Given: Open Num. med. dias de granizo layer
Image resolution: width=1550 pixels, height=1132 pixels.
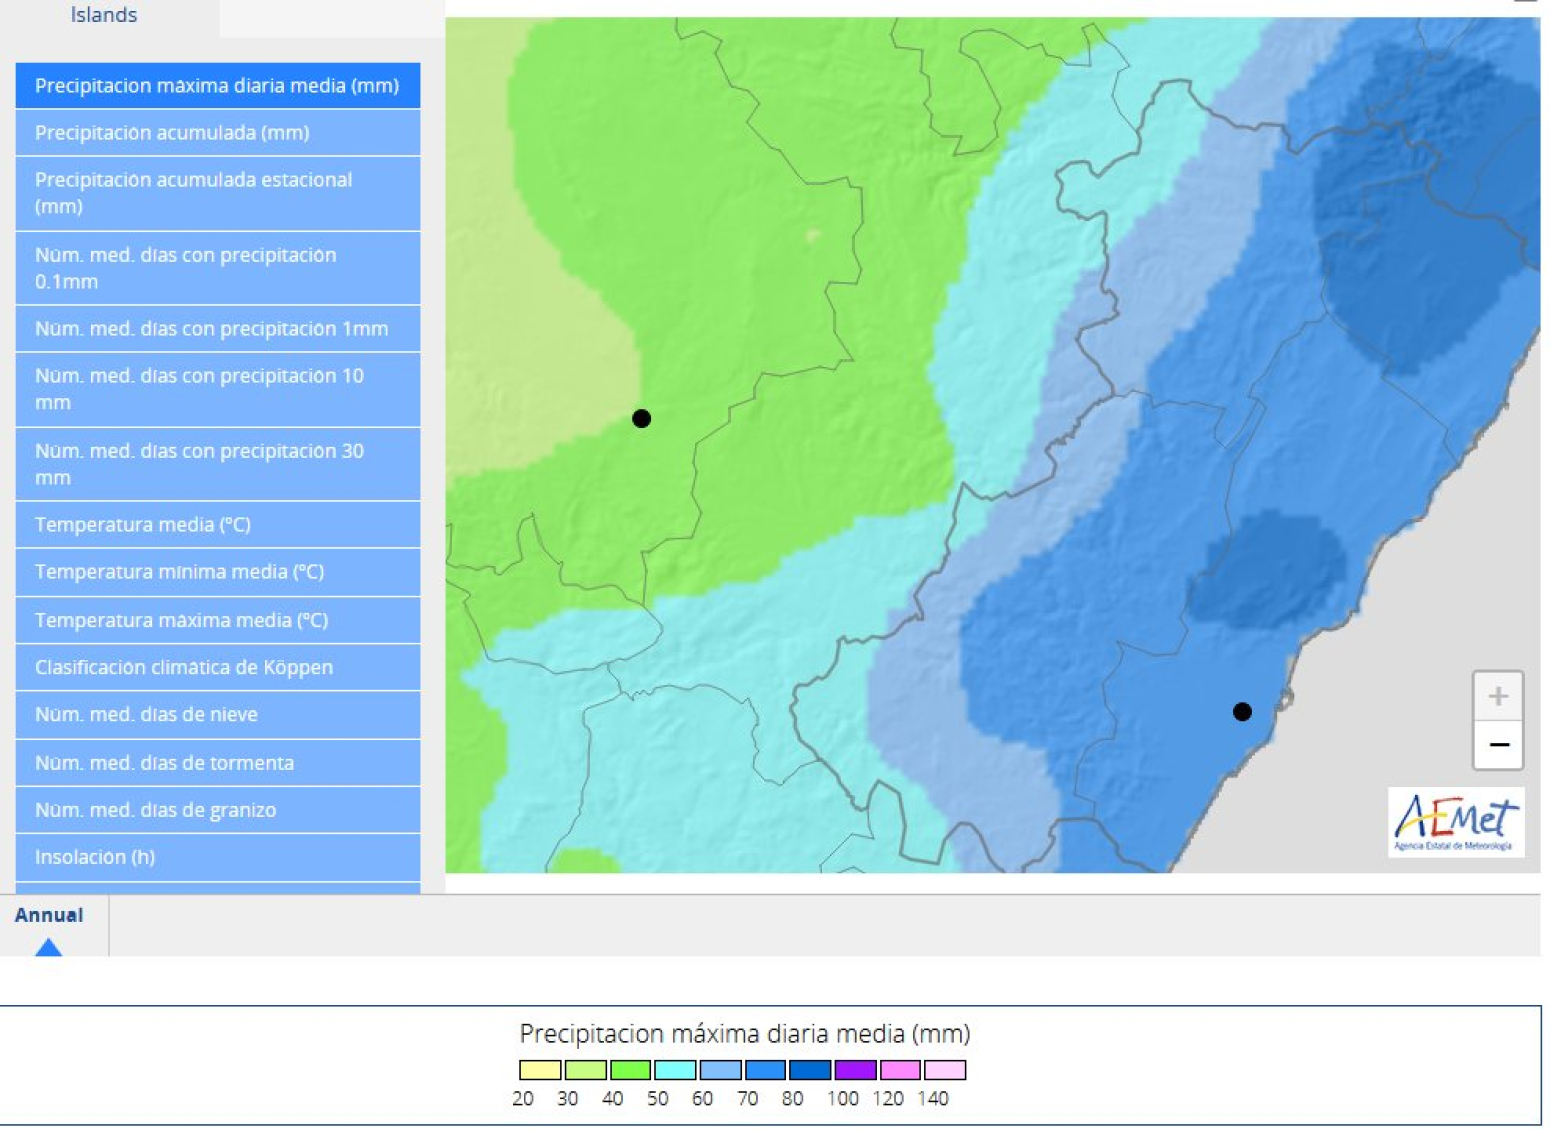Looking at the screenshot, I should coord(218,810).
